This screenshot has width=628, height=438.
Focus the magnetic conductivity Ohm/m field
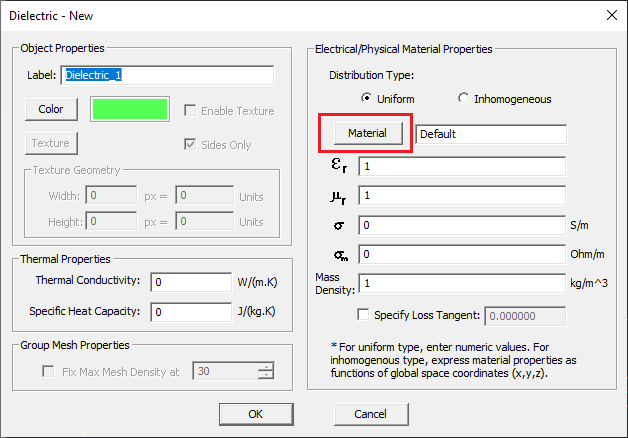463,255
